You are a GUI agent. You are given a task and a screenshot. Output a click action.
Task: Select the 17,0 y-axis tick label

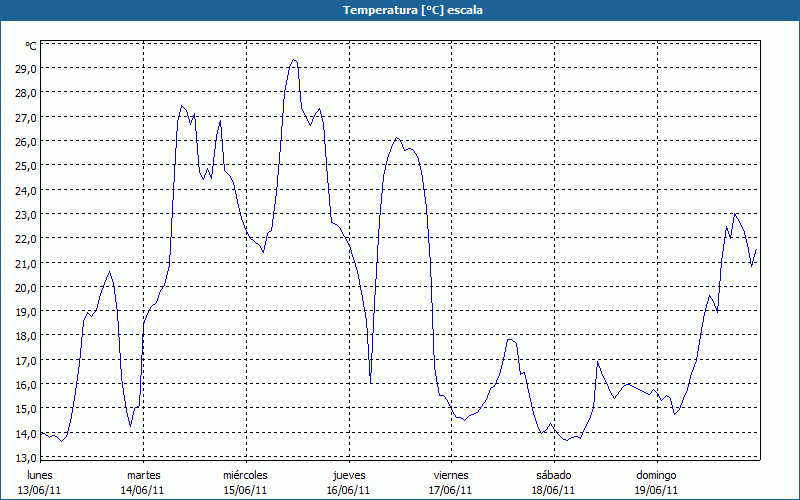point(24,360)
